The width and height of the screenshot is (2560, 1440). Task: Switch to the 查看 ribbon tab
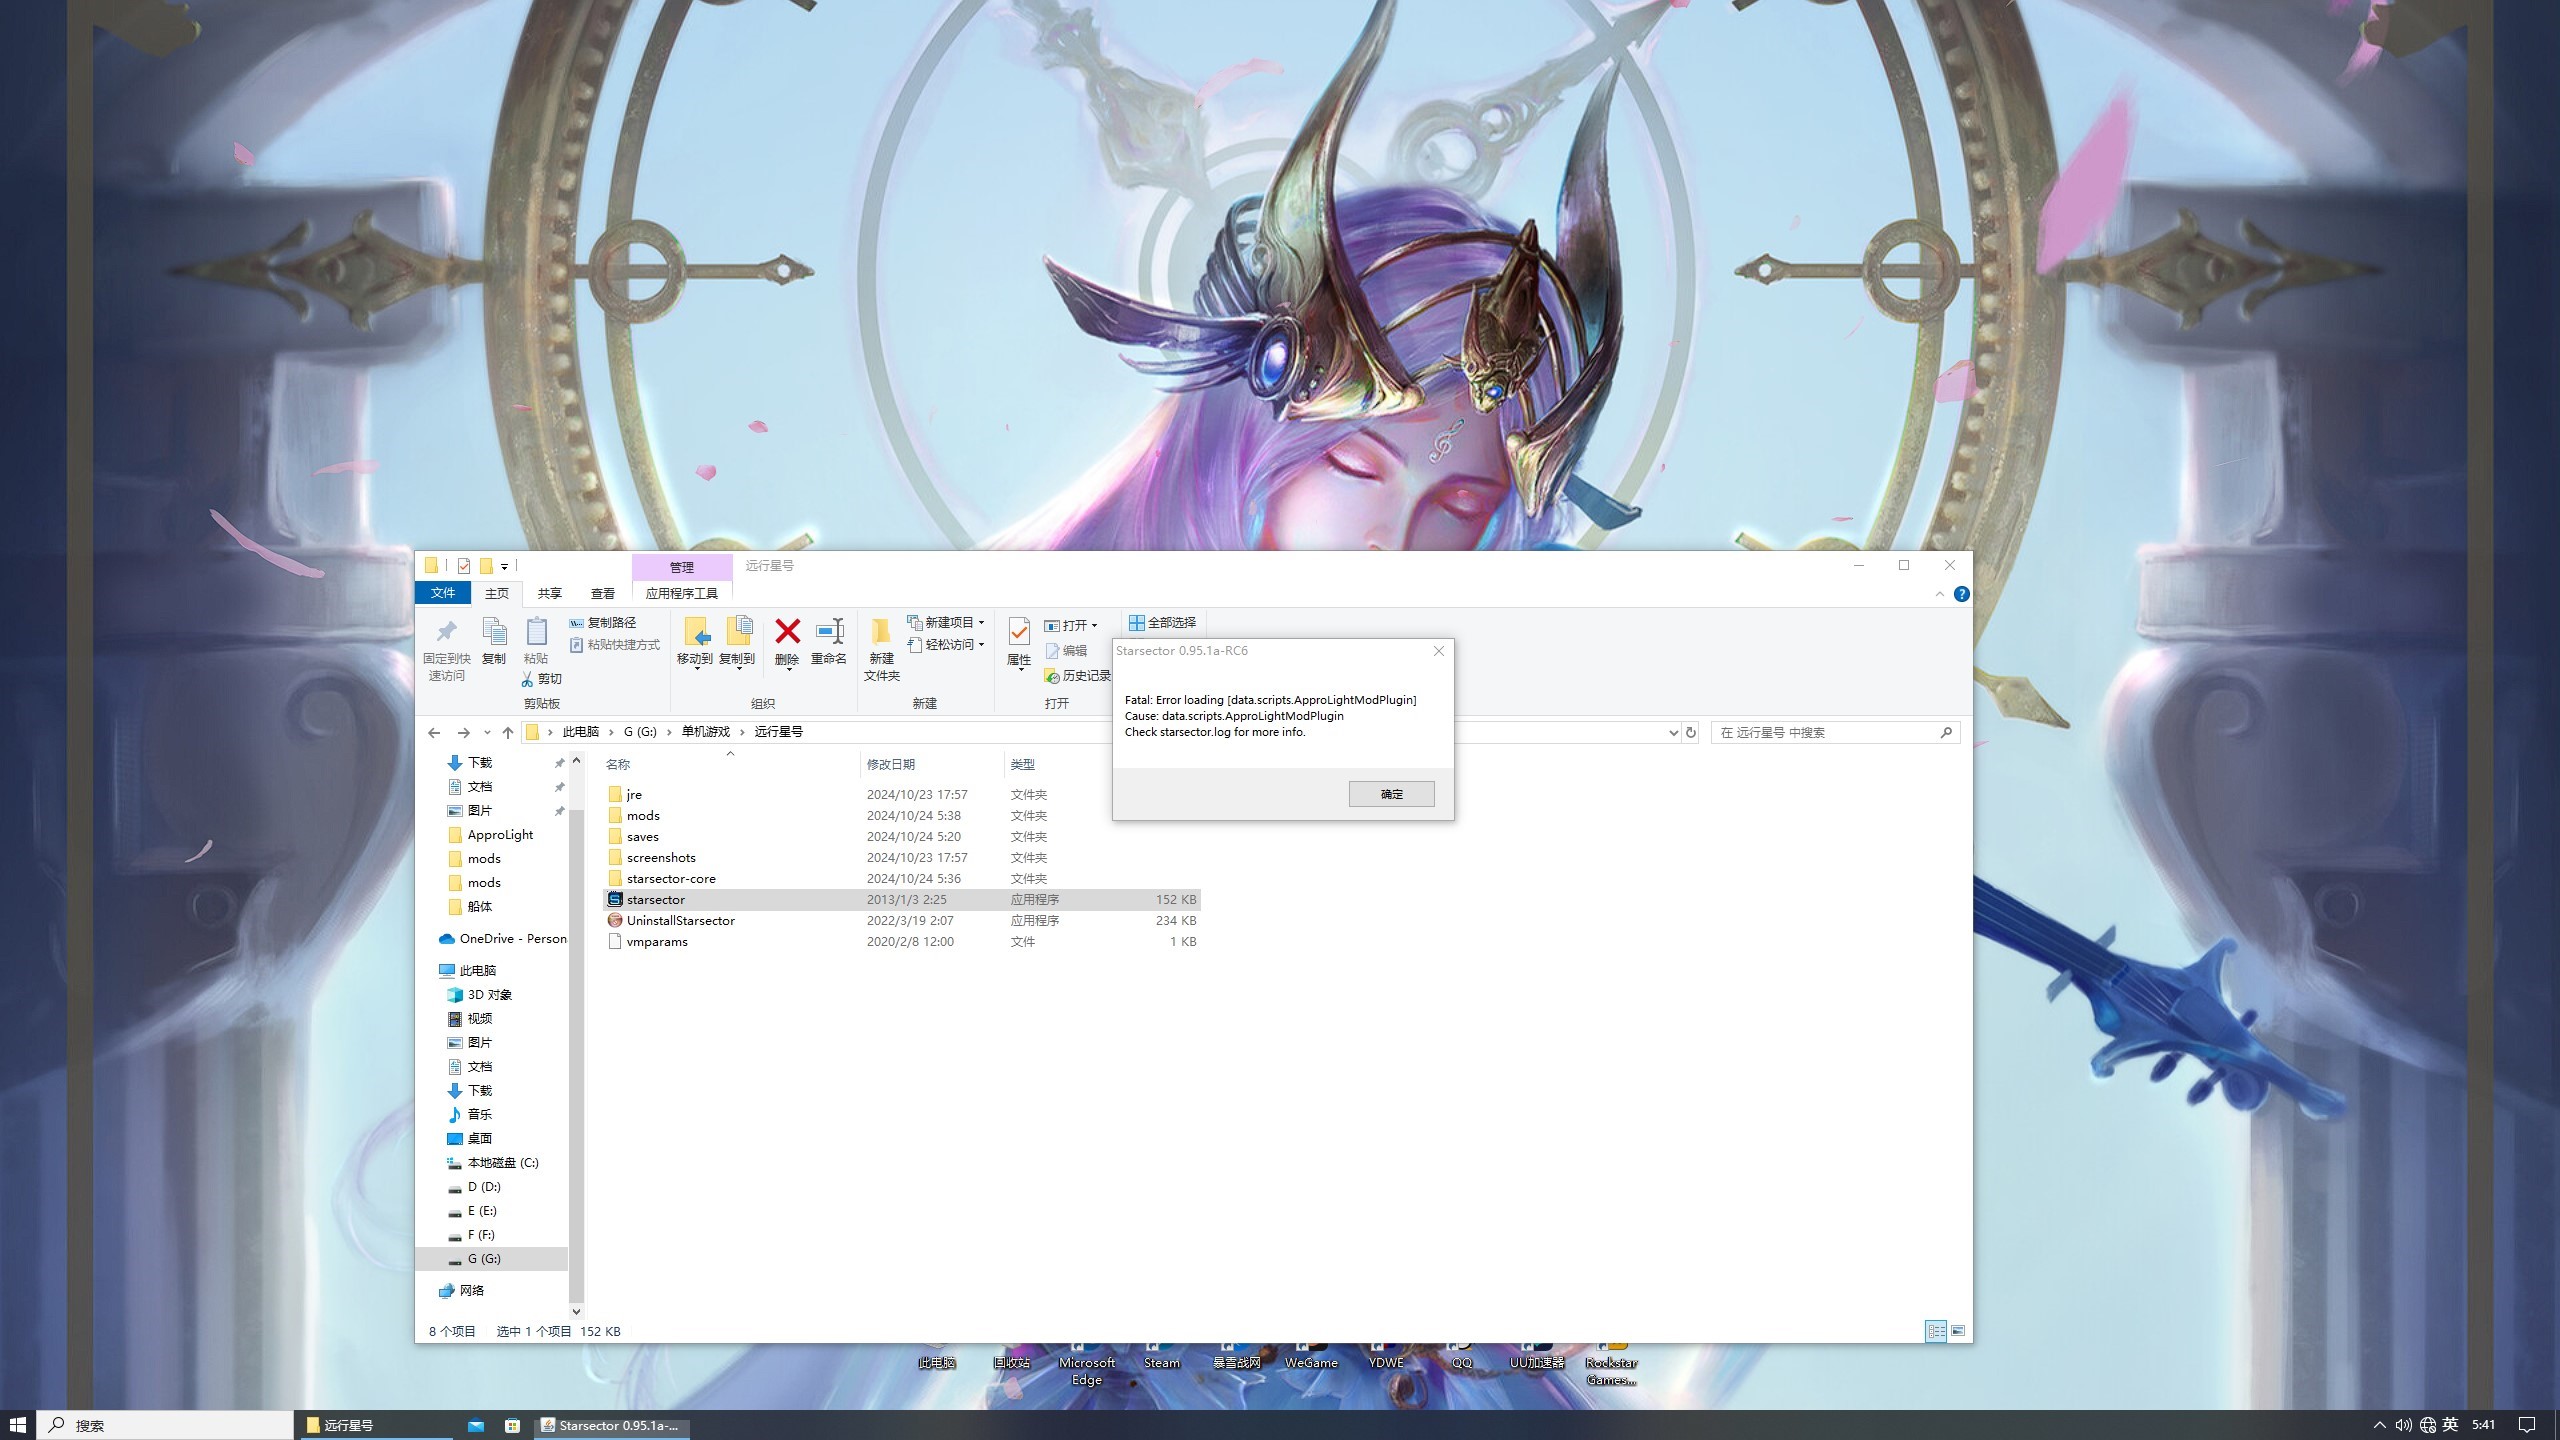click(x=602, y=592)
